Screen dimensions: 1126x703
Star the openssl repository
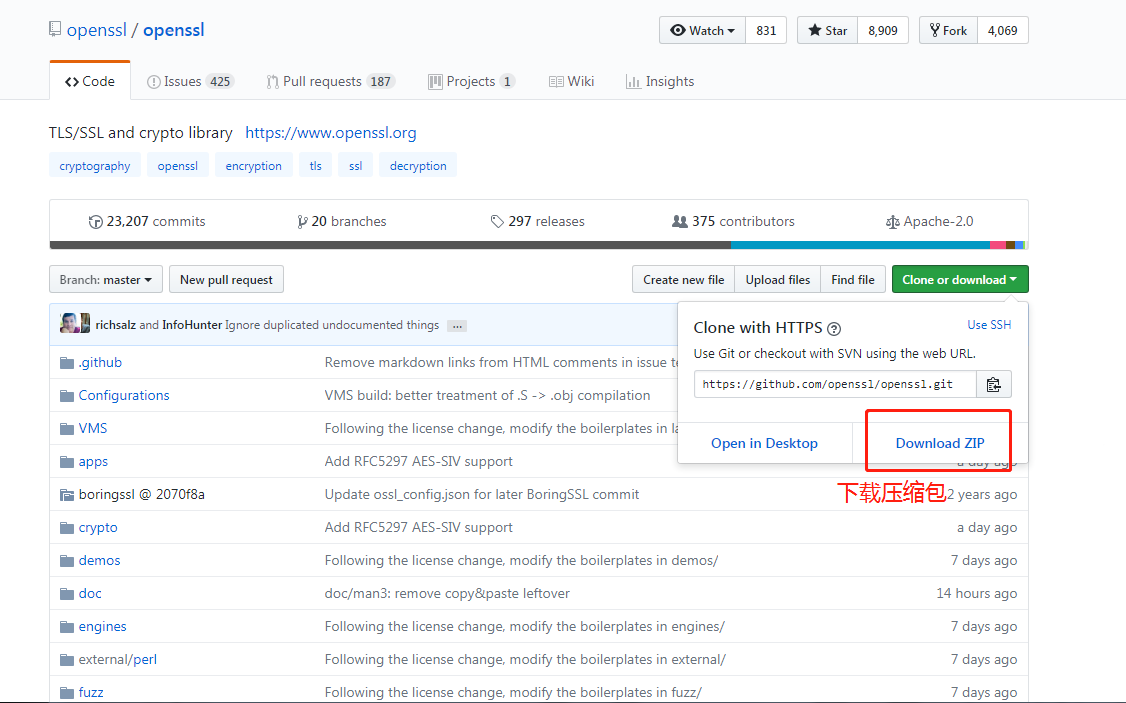click(x=827, y=30)
